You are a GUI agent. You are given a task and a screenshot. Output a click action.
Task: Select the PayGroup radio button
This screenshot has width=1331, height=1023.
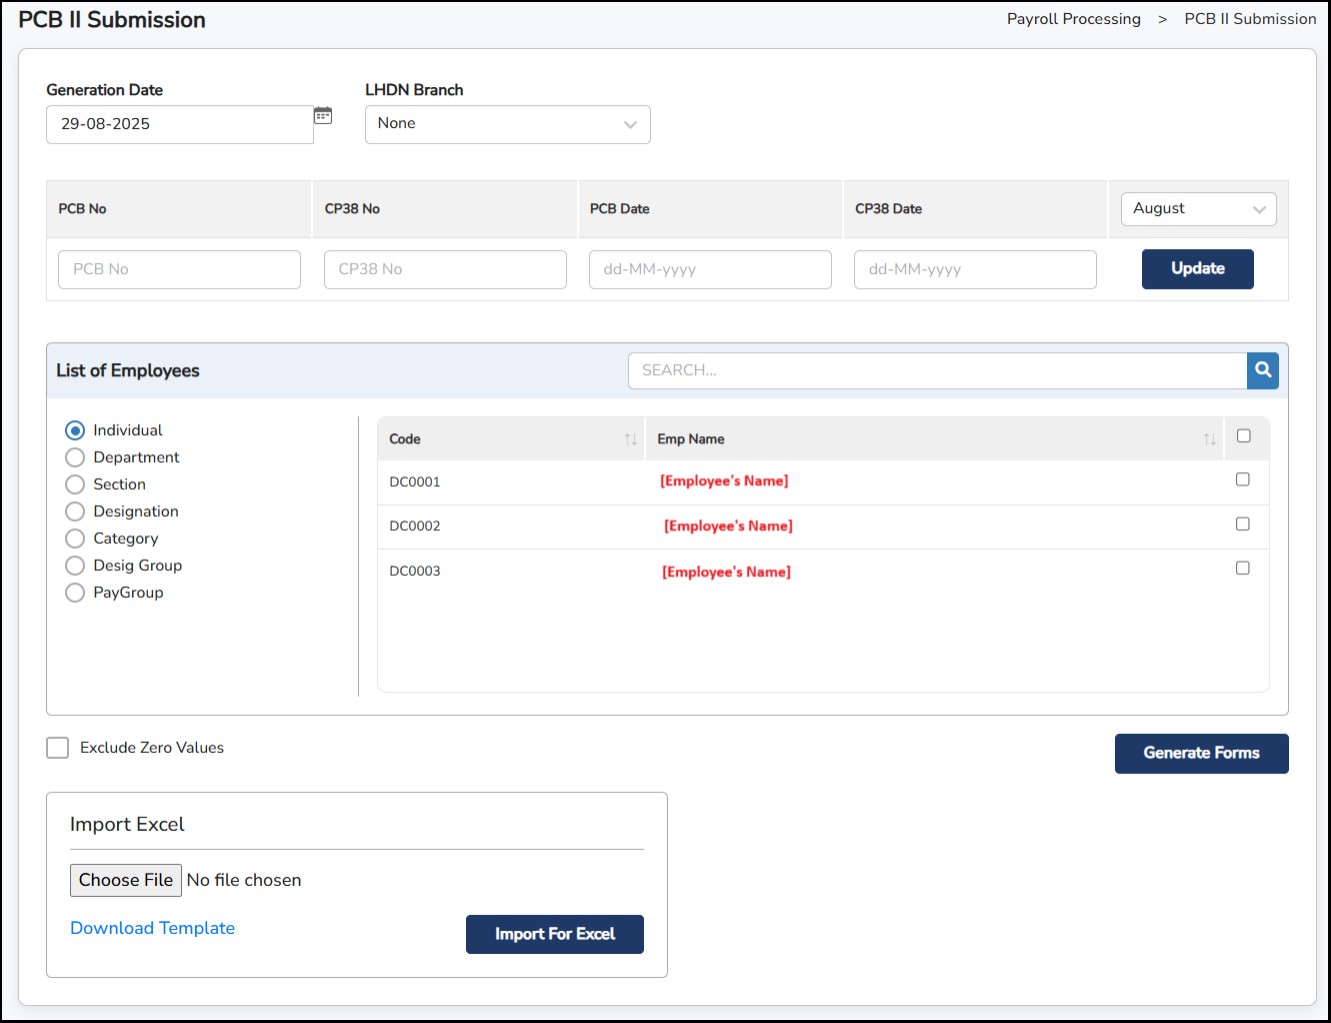(x=75, y=593)
